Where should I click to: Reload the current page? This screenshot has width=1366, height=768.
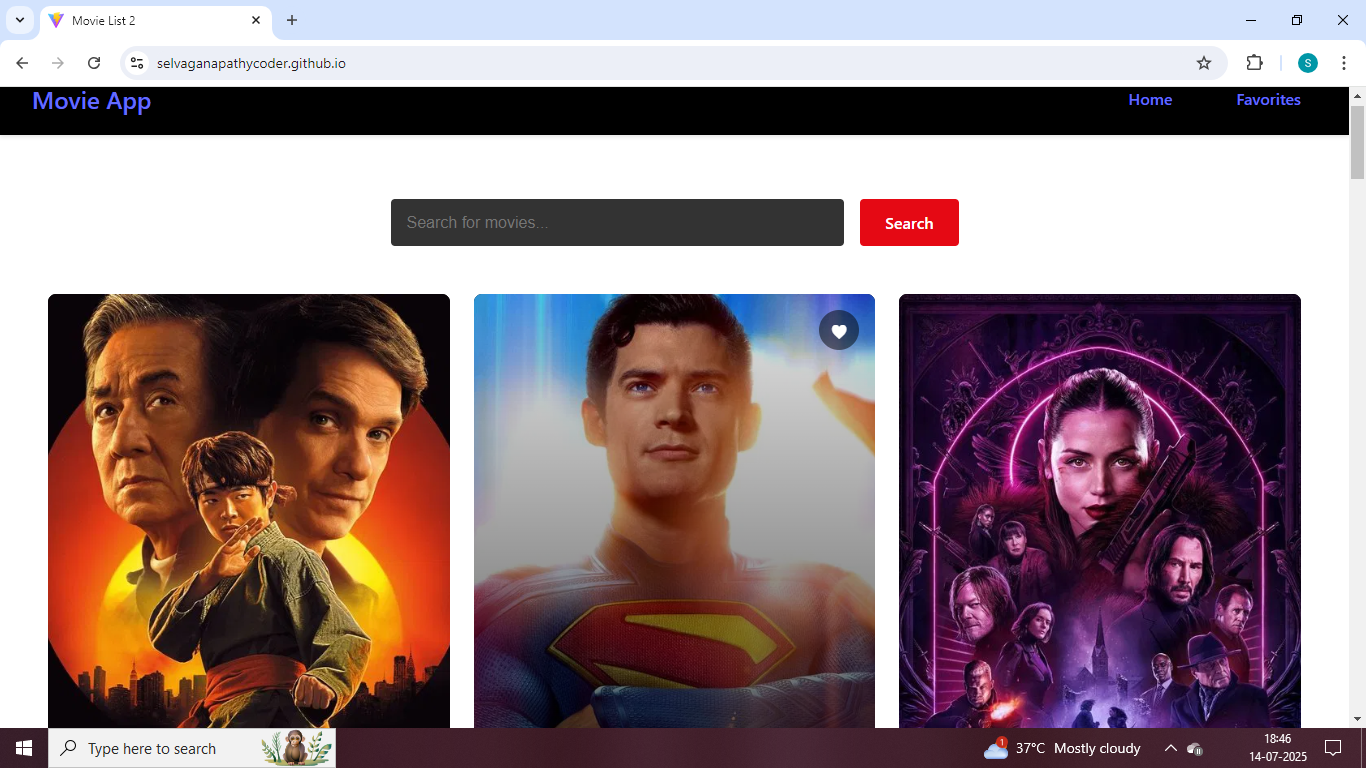tap(94, 63)
